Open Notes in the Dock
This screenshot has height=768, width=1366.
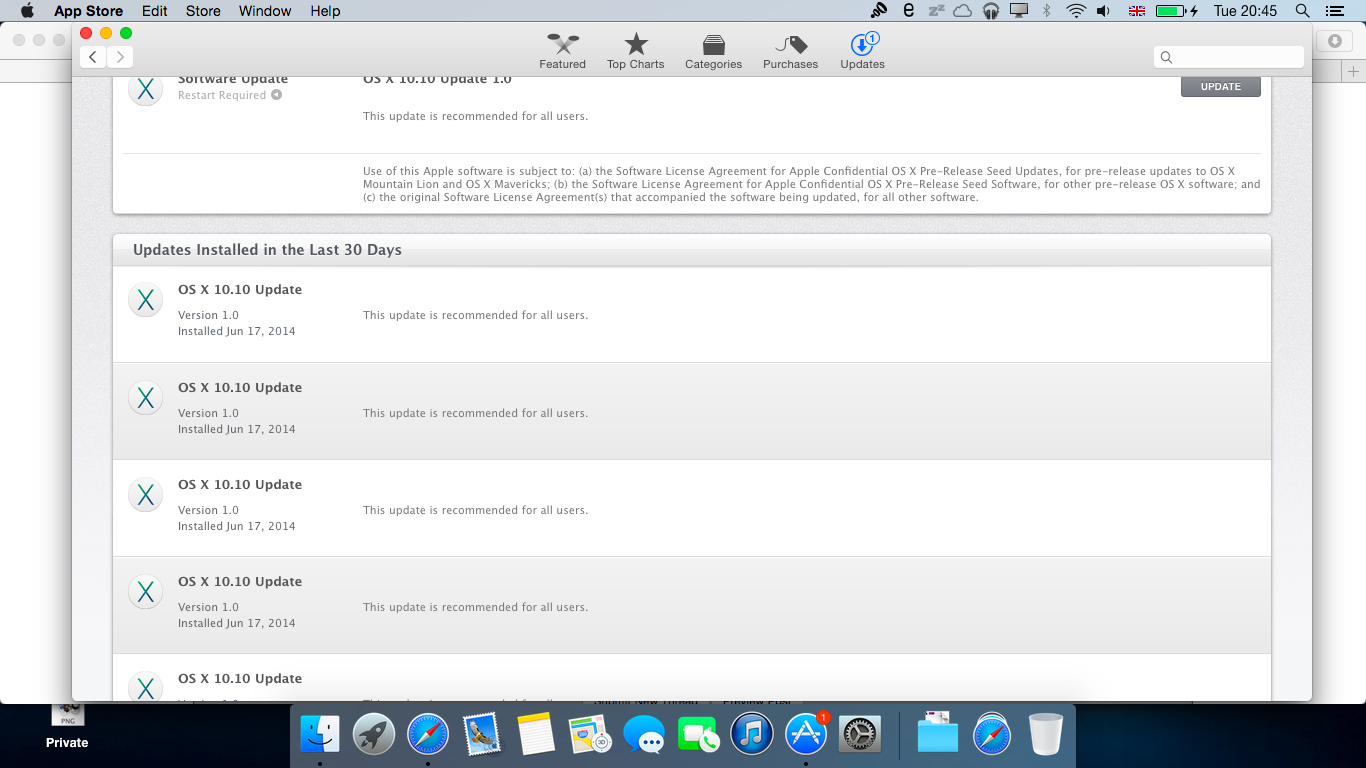tap(536, 735)
